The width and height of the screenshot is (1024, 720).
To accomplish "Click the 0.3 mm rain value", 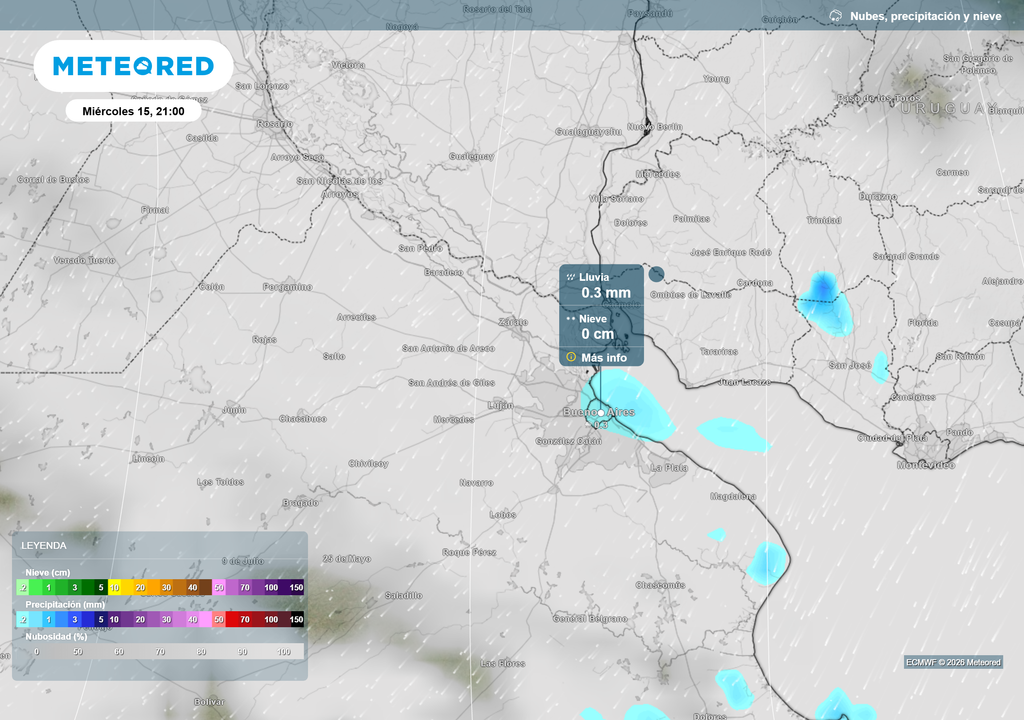I will pyautogui.click(x=606, y=293).
